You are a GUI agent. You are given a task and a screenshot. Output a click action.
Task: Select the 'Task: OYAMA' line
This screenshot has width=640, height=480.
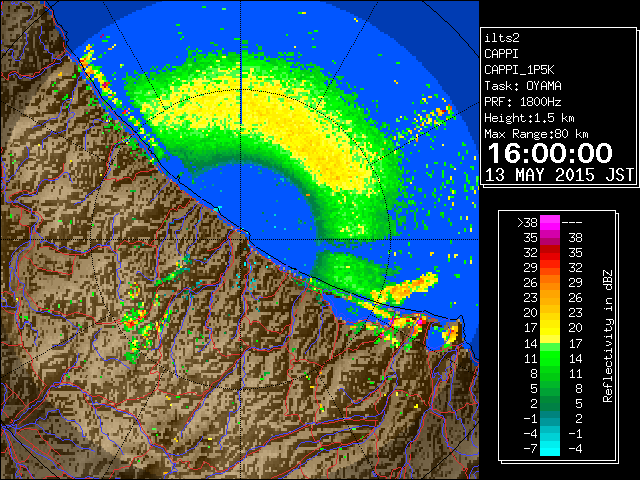tap(523, 86)
